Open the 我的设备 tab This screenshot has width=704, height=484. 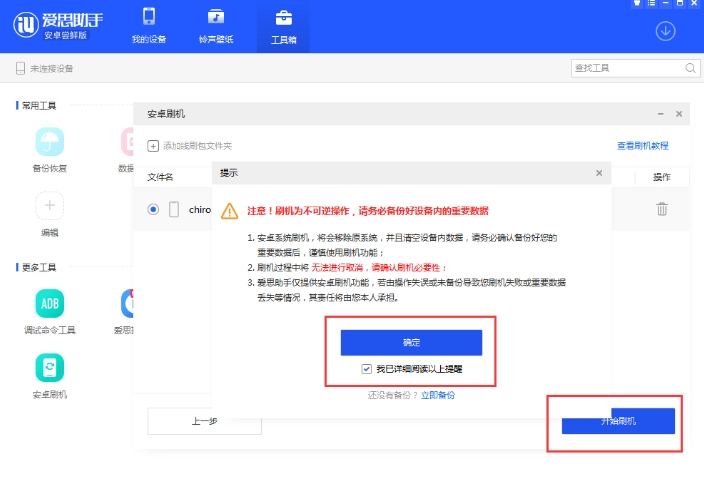click(x=149, y=26)
